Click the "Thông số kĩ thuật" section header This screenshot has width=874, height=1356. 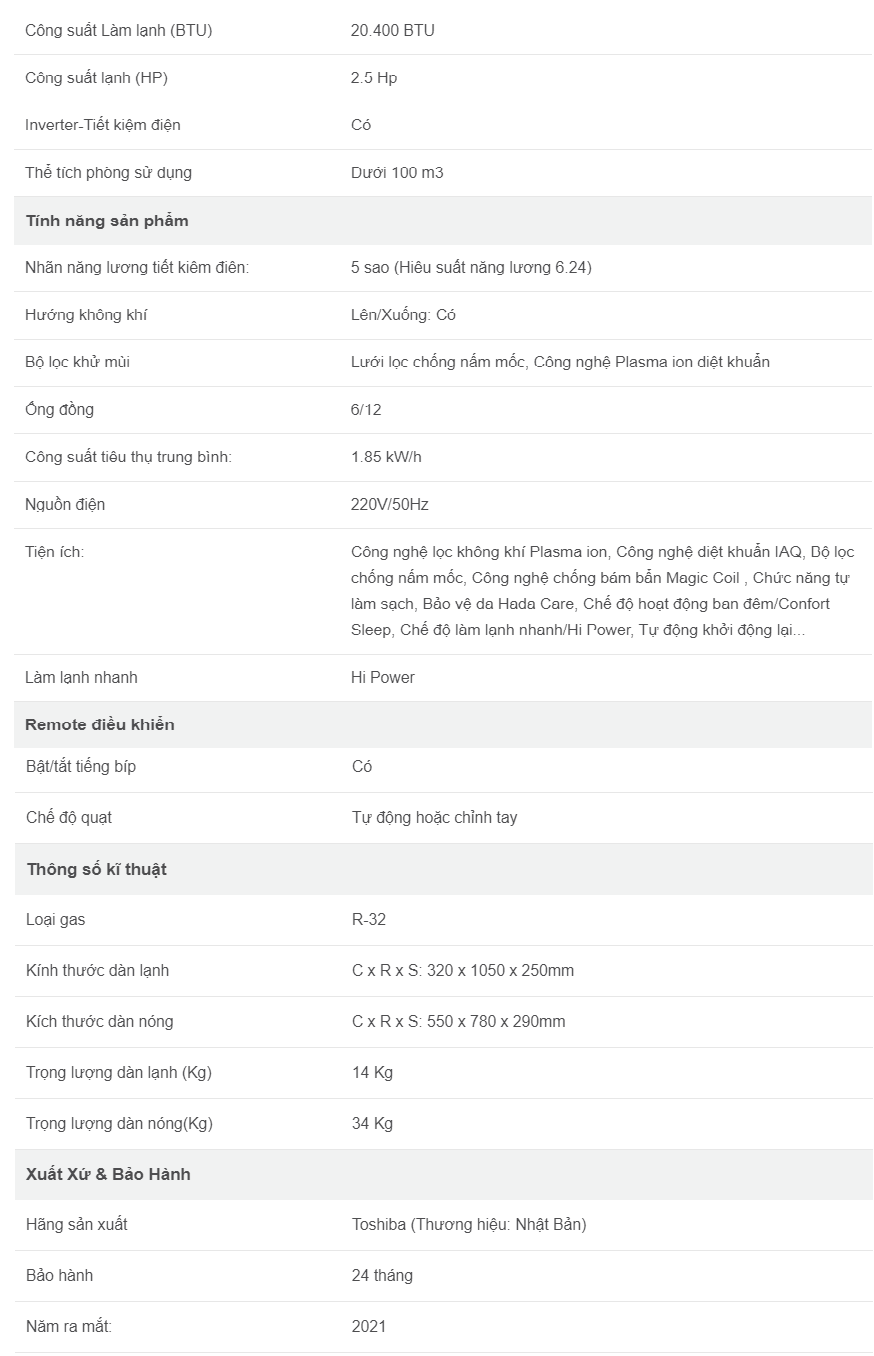tap(97, 870)
